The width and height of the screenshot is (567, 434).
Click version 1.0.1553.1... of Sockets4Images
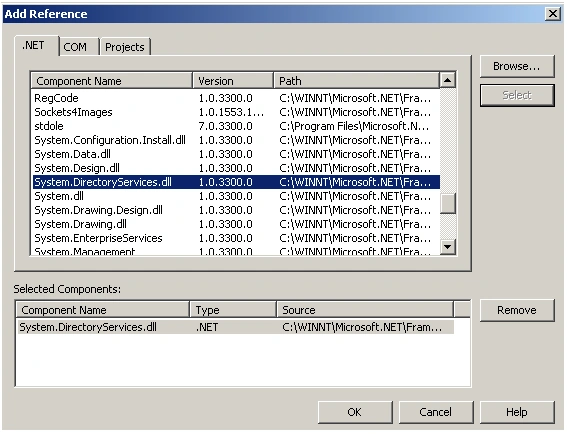pos(231,112)
